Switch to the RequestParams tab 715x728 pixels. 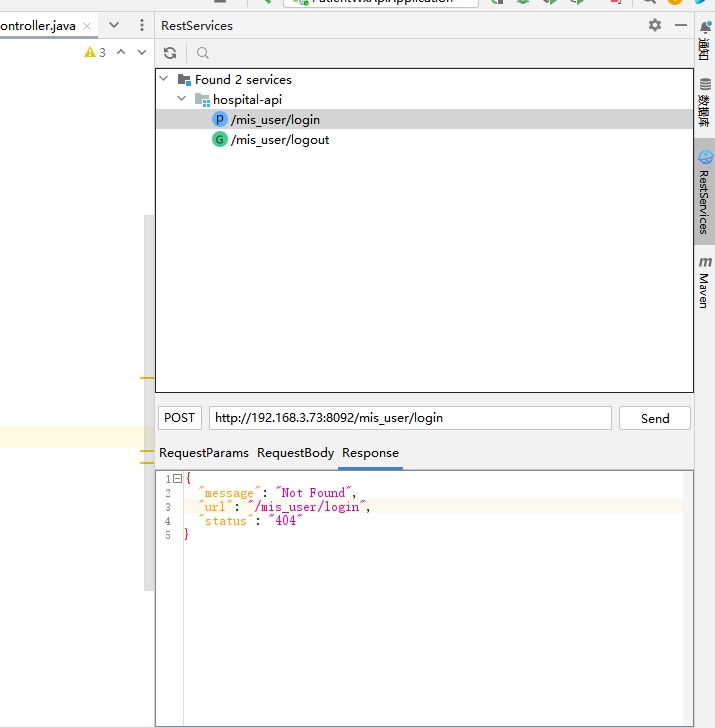pyautogui.click(x=204, y=453)
